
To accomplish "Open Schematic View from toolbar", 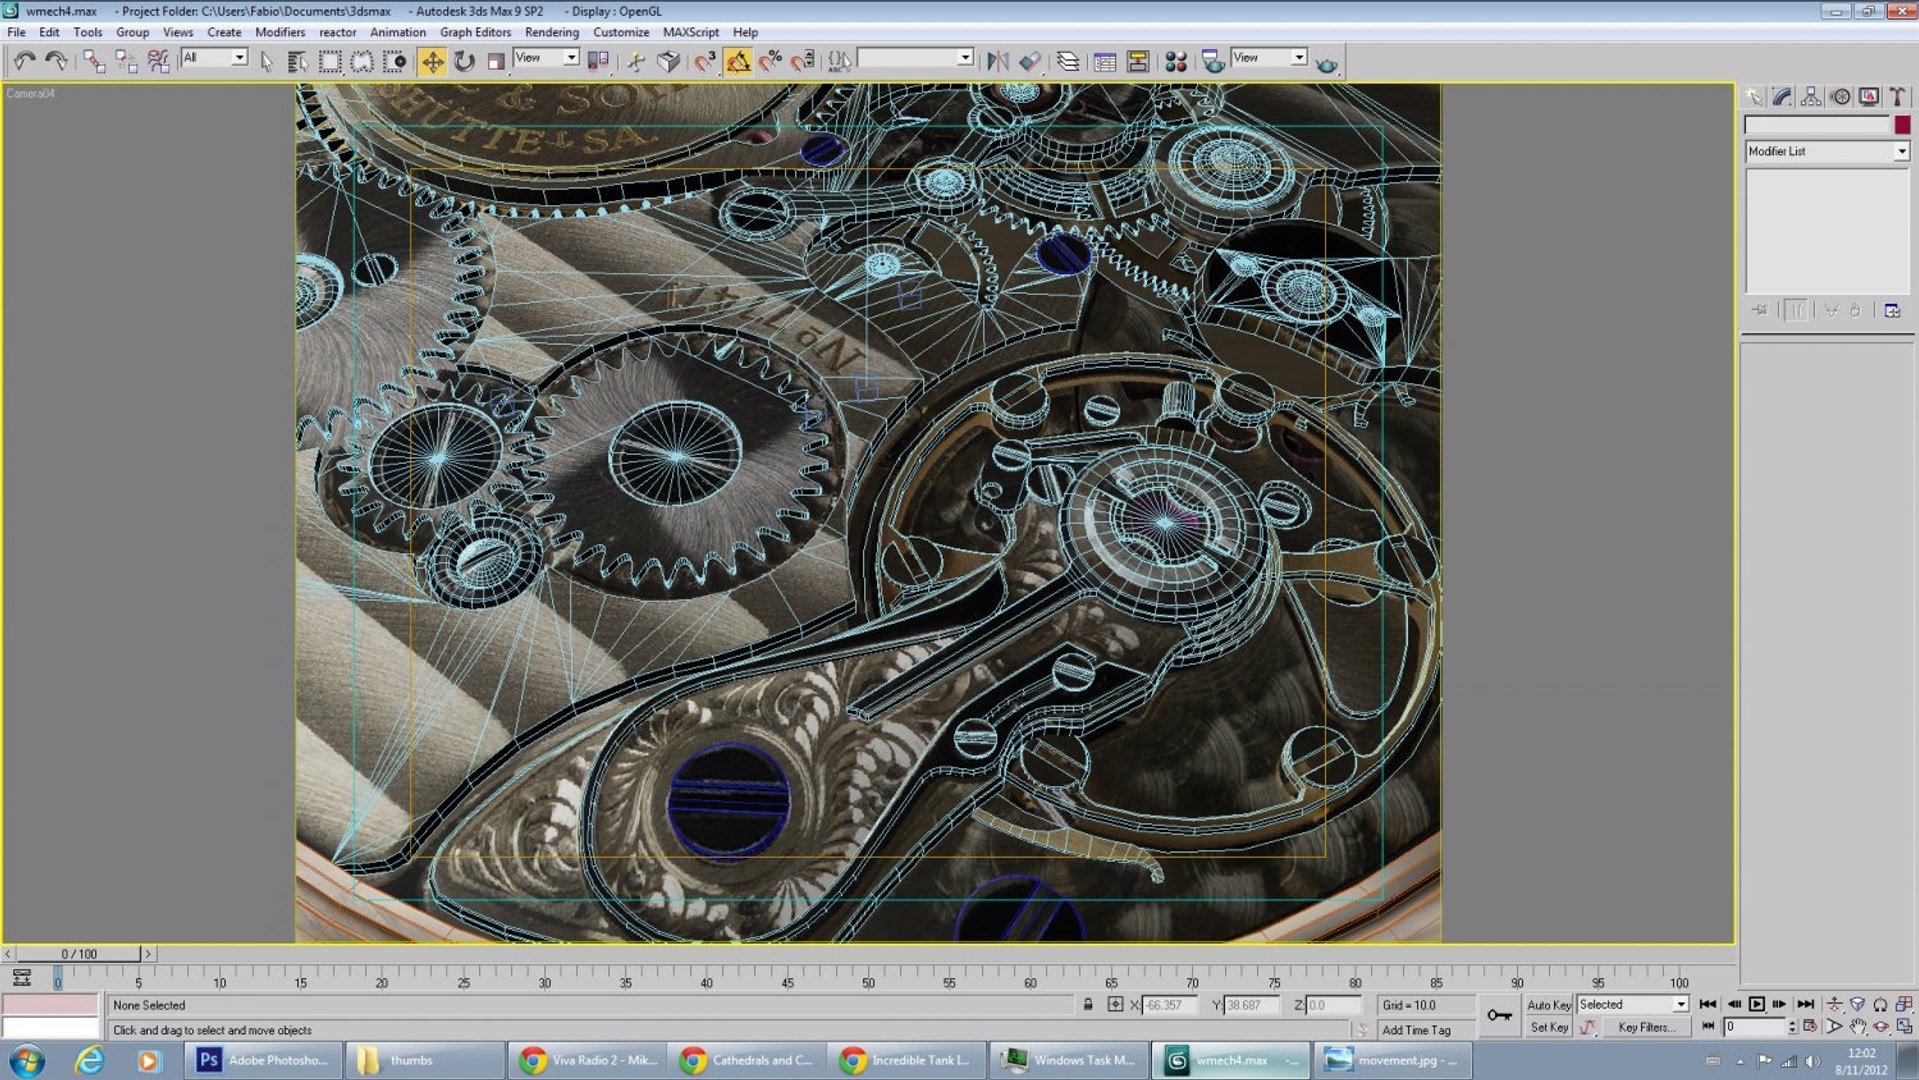I will click(x=1138, y=62).
